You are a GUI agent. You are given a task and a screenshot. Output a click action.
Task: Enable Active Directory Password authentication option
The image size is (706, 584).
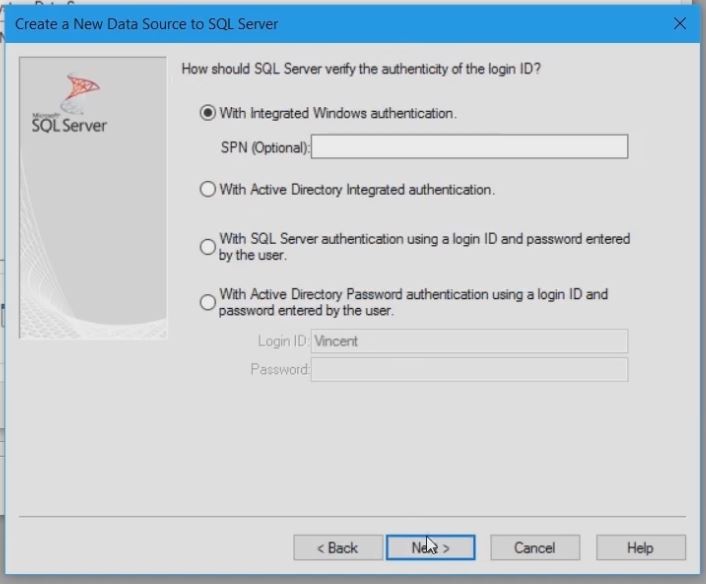pyautogui.click(x=208, y=302)
